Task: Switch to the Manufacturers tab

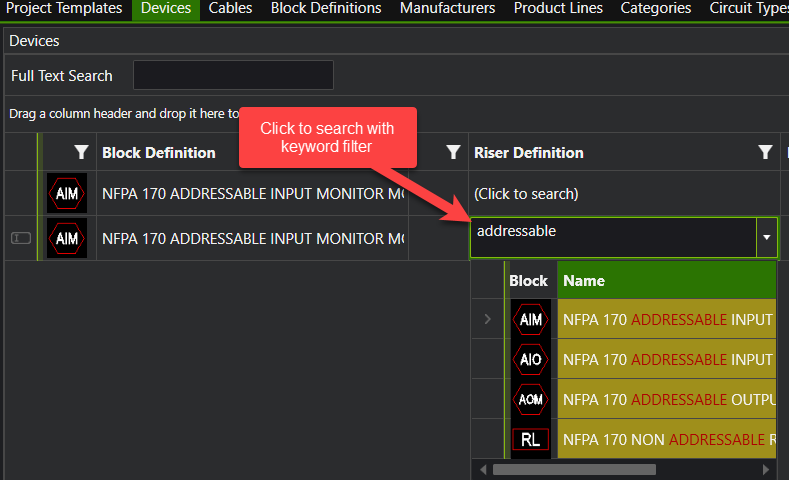Action: tap(447, 9)
